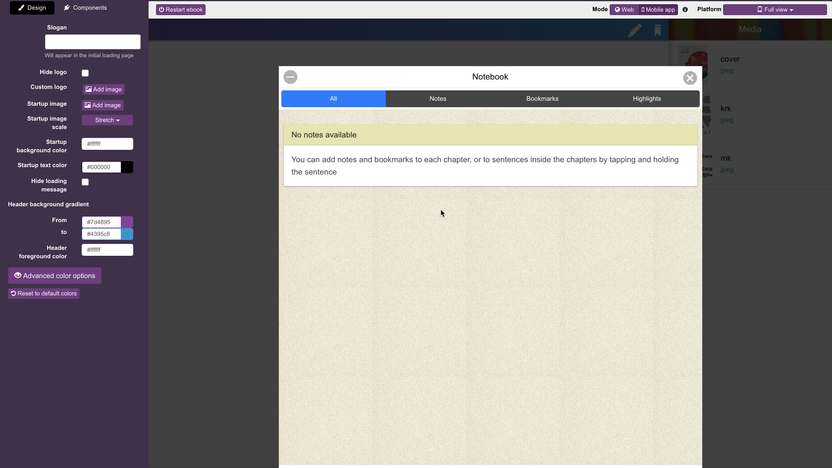Edit the Startup background color field
Screen dimensions: 832x468
click(x=107, y=144)
